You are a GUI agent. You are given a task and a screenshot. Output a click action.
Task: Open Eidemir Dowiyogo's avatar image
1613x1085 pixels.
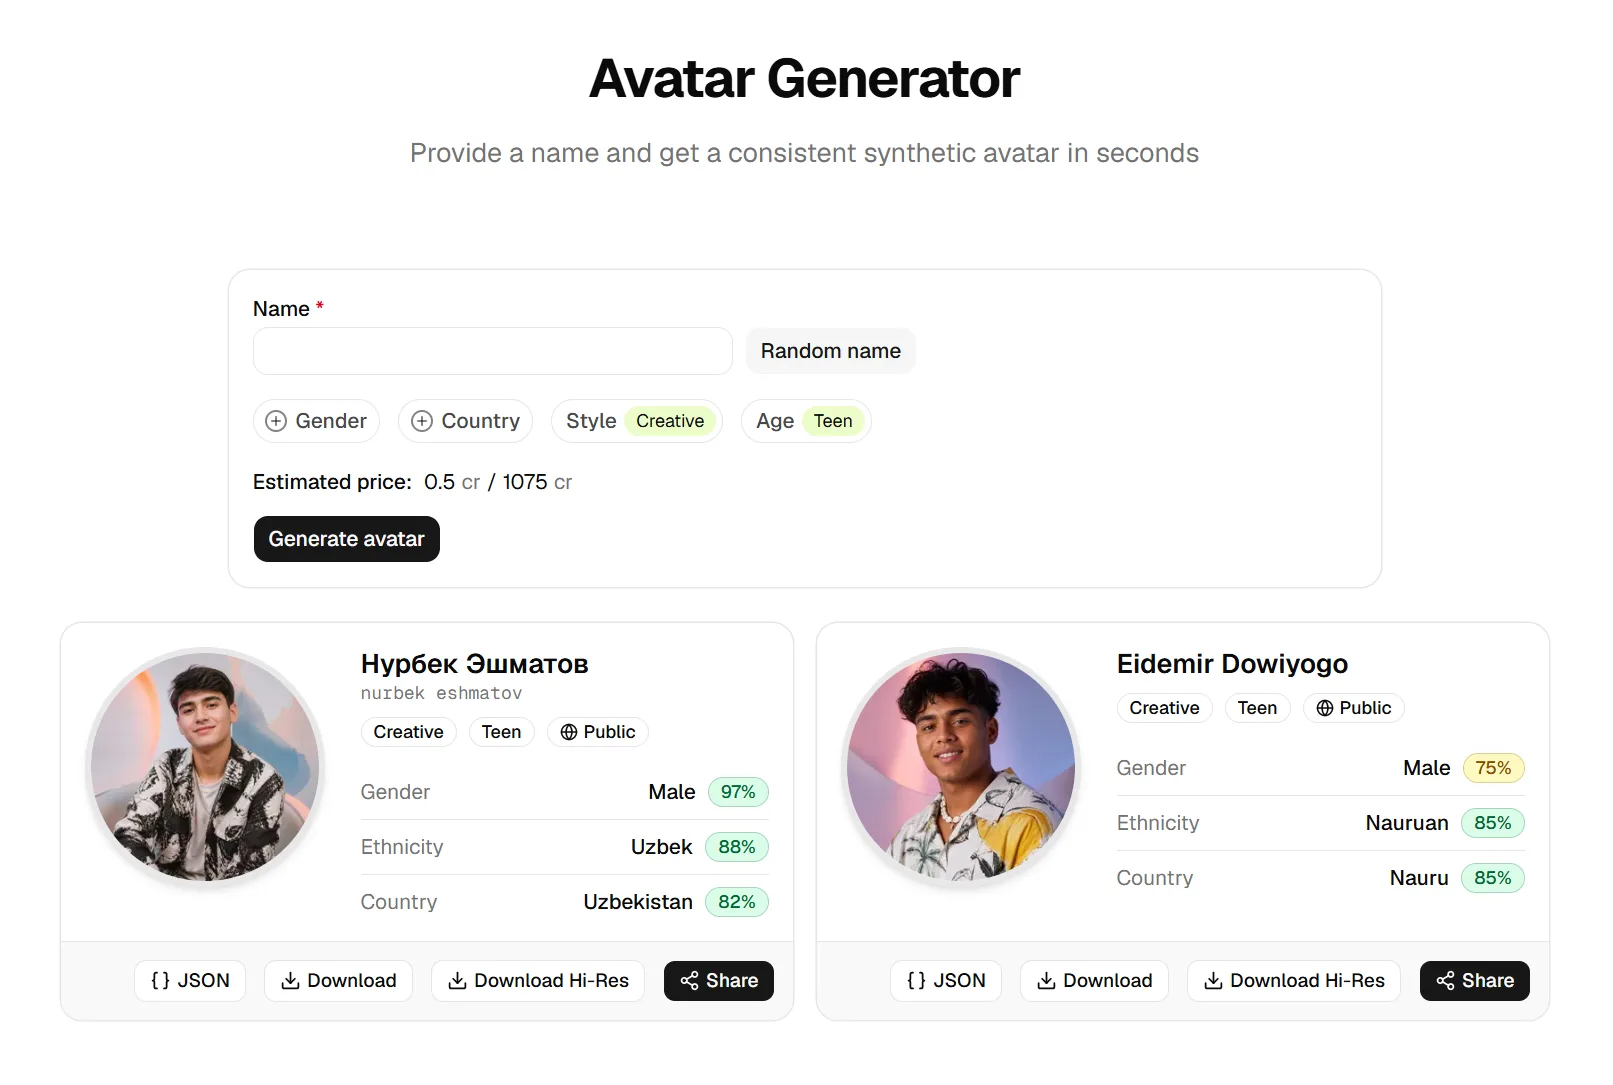961,767
